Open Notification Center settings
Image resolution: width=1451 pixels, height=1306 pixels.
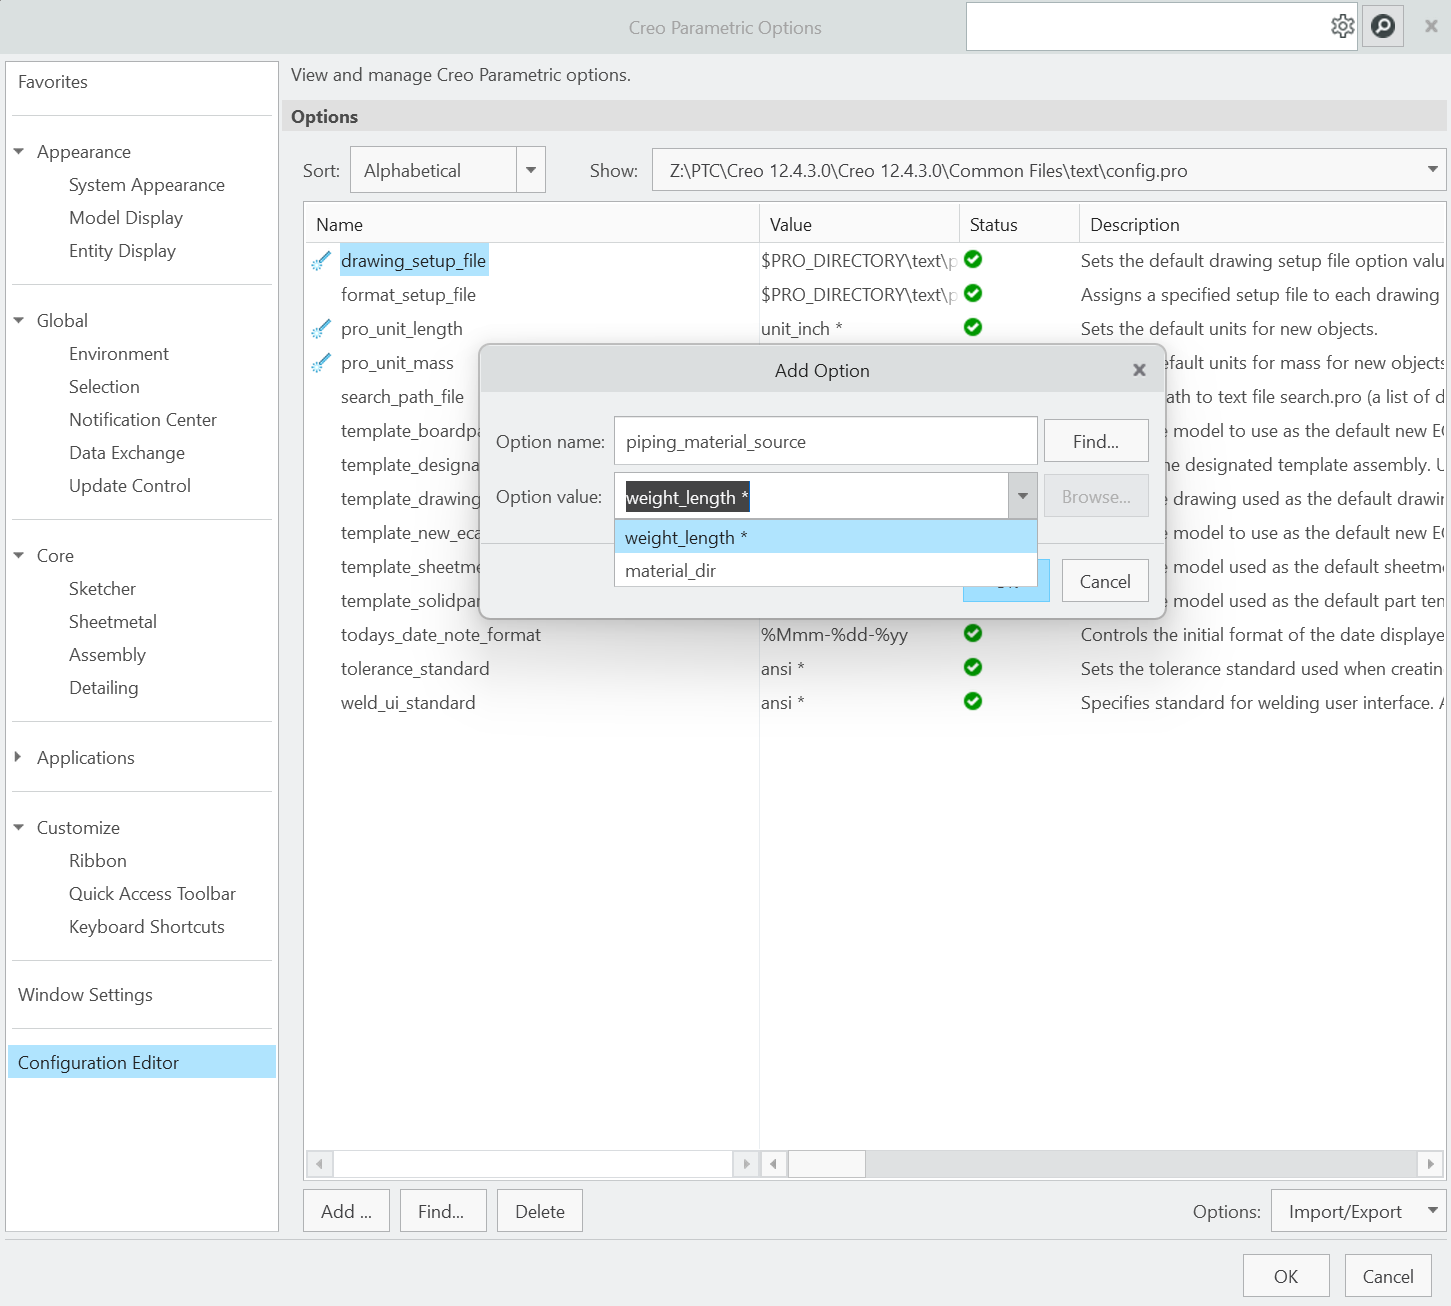pos(143,420)
